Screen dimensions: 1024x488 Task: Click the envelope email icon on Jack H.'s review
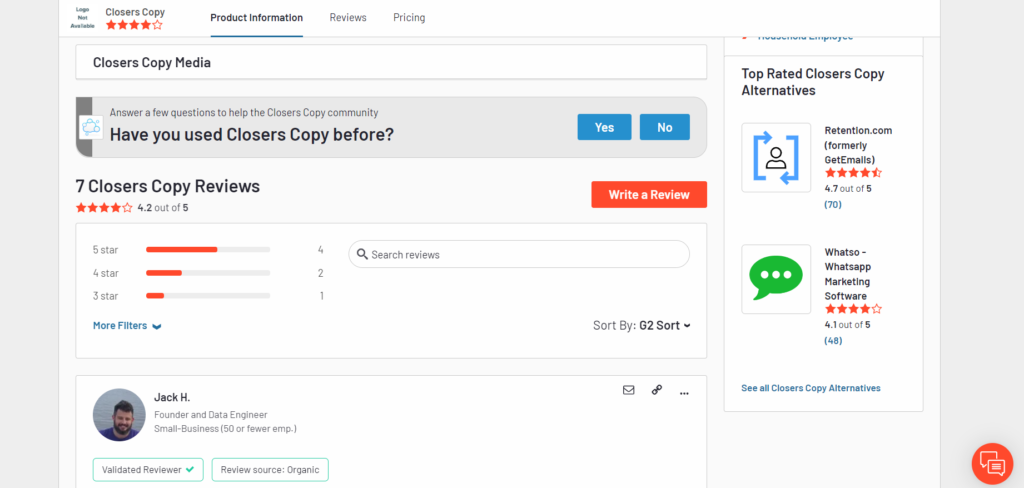[x=628, y=390]
